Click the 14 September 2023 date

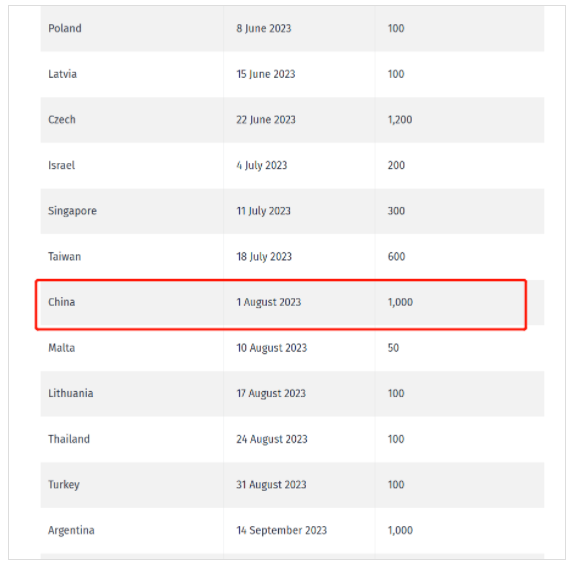coord(281,530)
